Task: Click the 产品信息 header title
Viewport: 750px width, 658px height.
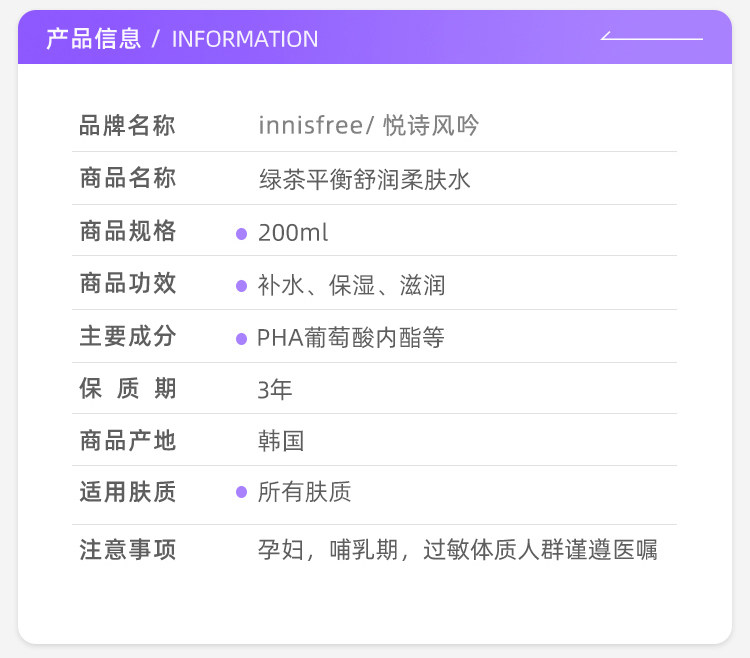Action: [93, 39]
